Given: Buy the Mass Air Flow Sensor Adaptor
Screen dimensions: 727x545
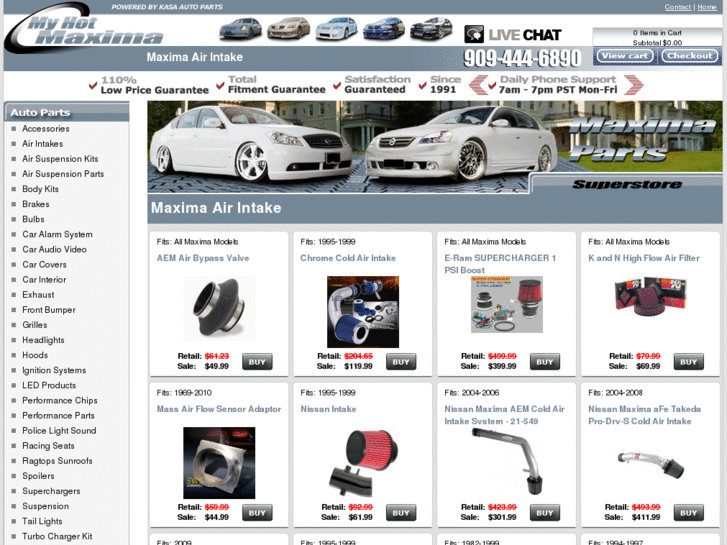Looking at the screenshot, I should (x=257, y=513).
